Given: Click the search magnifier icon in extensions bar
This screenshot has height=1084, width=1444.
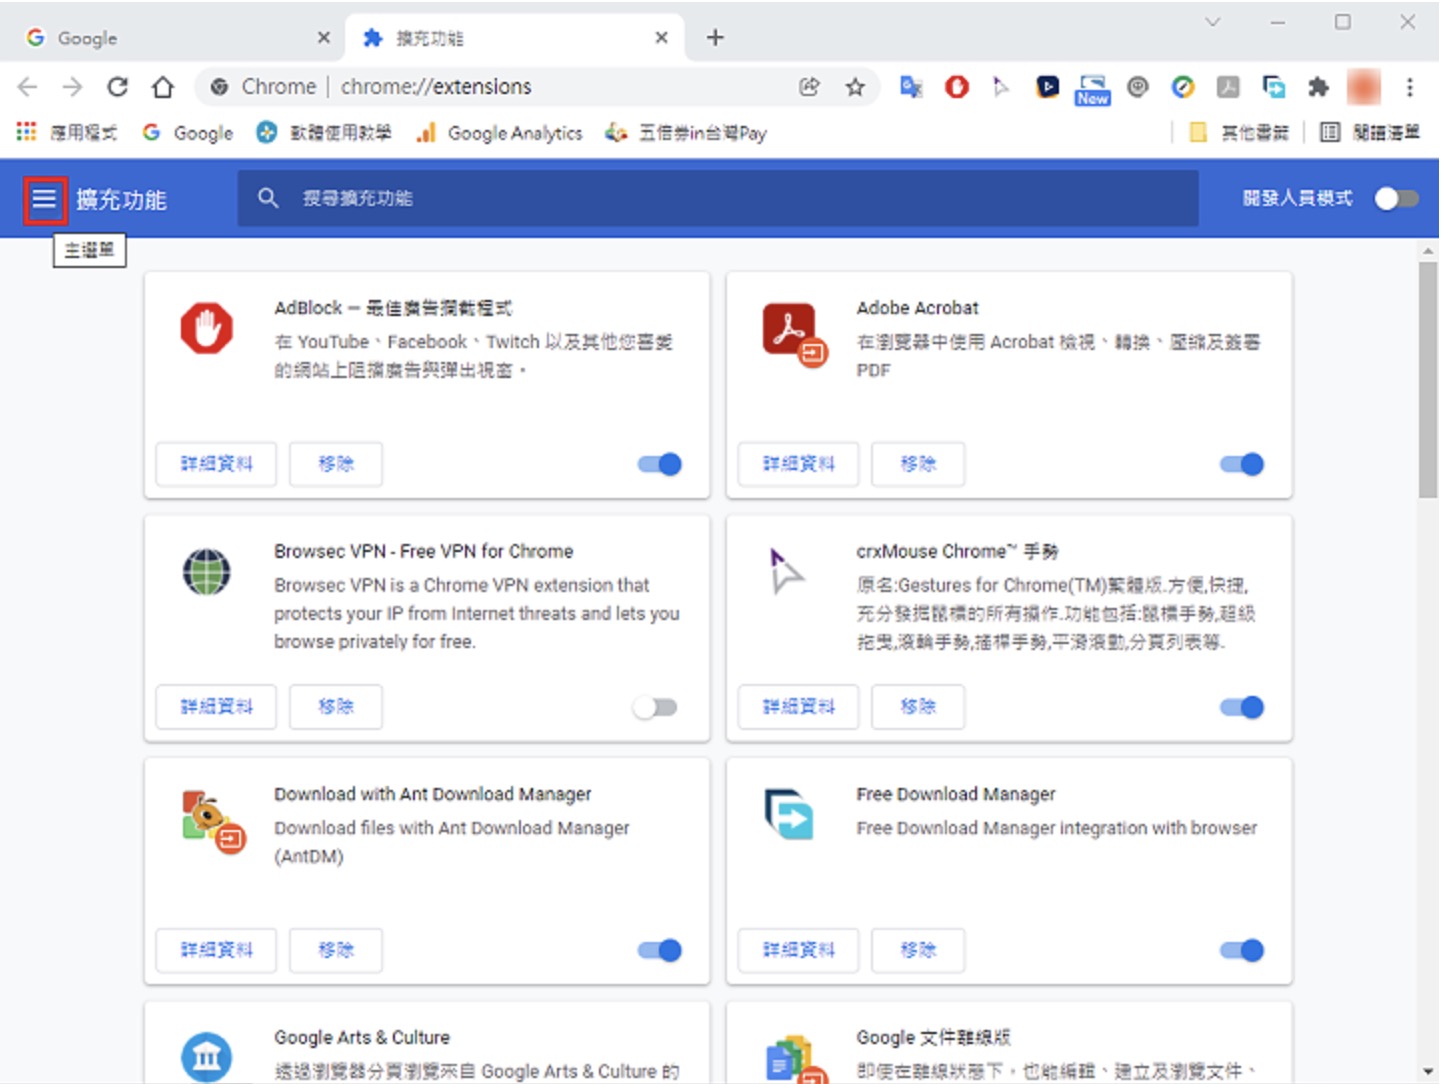Looking at the screenshot, I should 268,198.
